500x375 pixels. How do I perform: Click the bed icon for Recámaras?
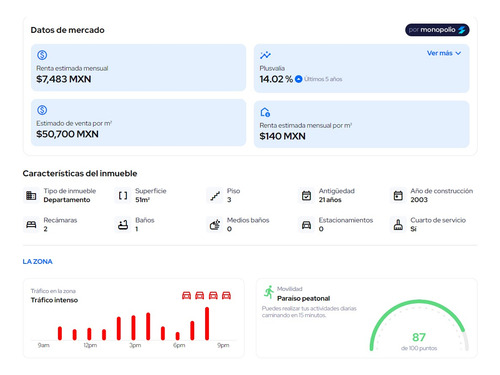(x=31, y=225)
